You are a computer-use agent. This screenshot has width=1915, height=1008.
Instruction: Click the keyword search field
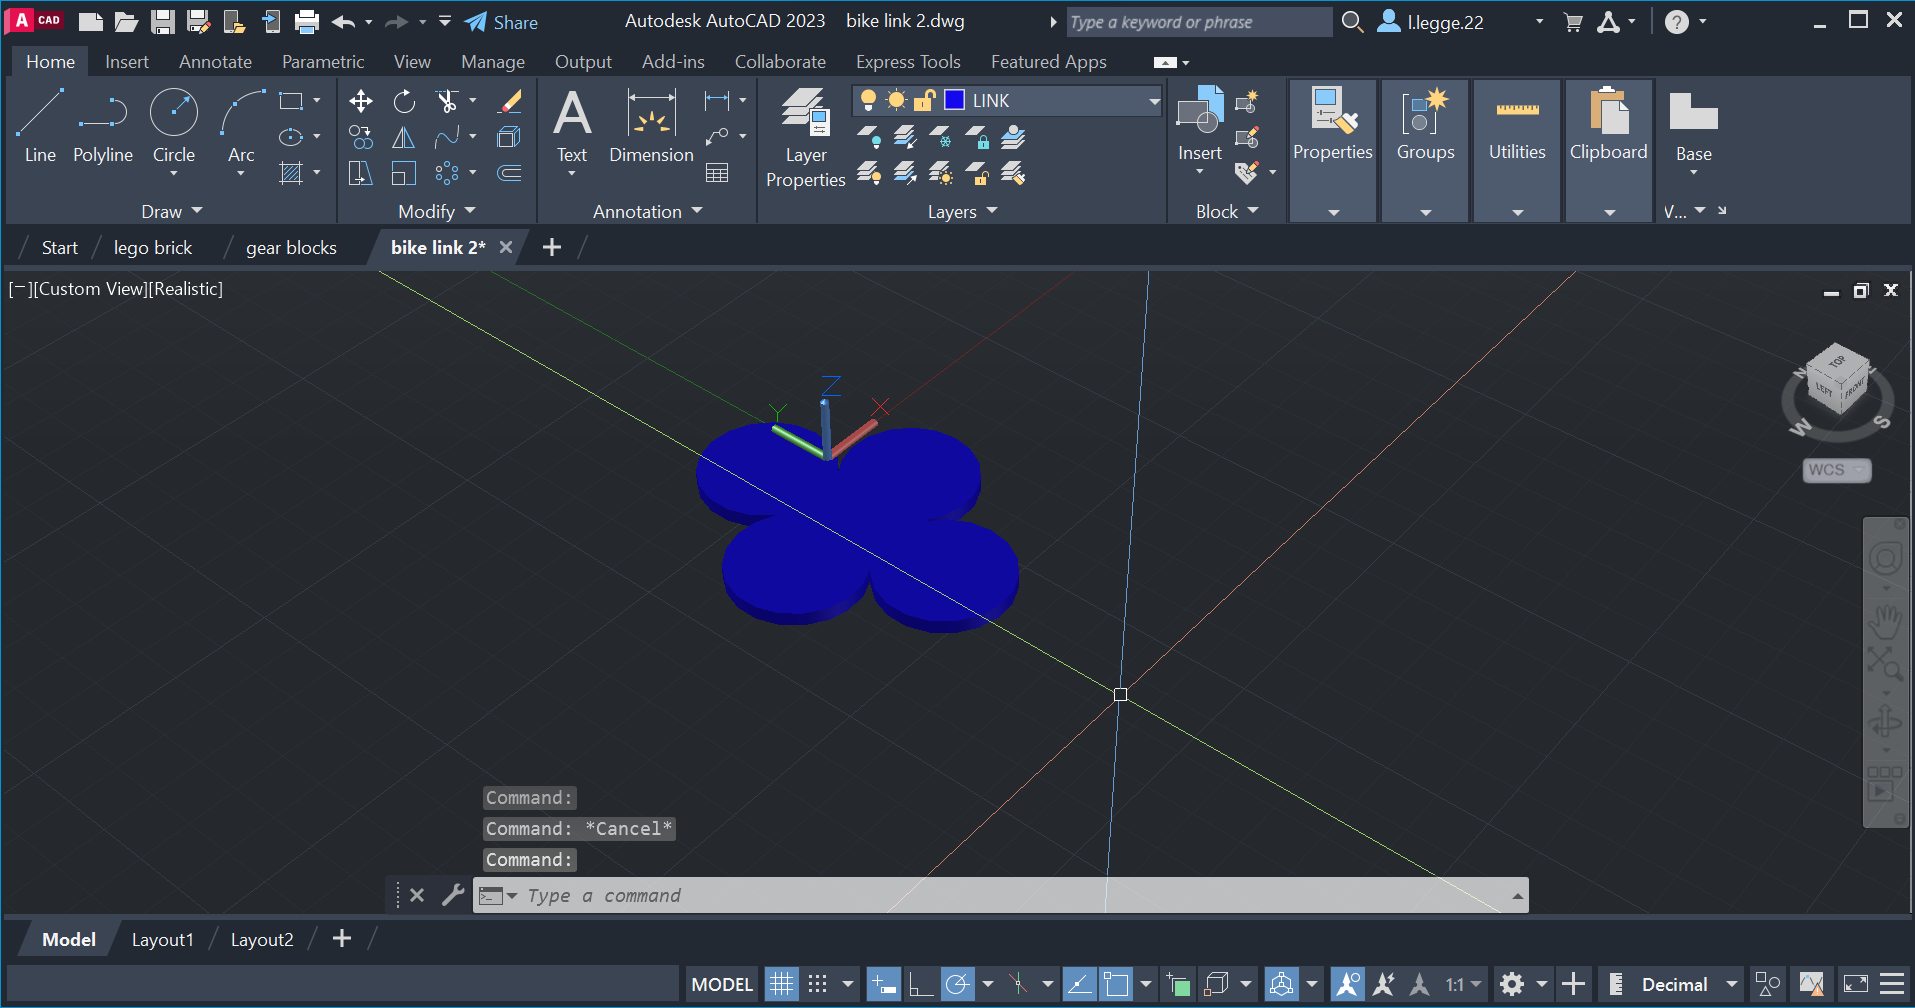[x=1198, y=22]
